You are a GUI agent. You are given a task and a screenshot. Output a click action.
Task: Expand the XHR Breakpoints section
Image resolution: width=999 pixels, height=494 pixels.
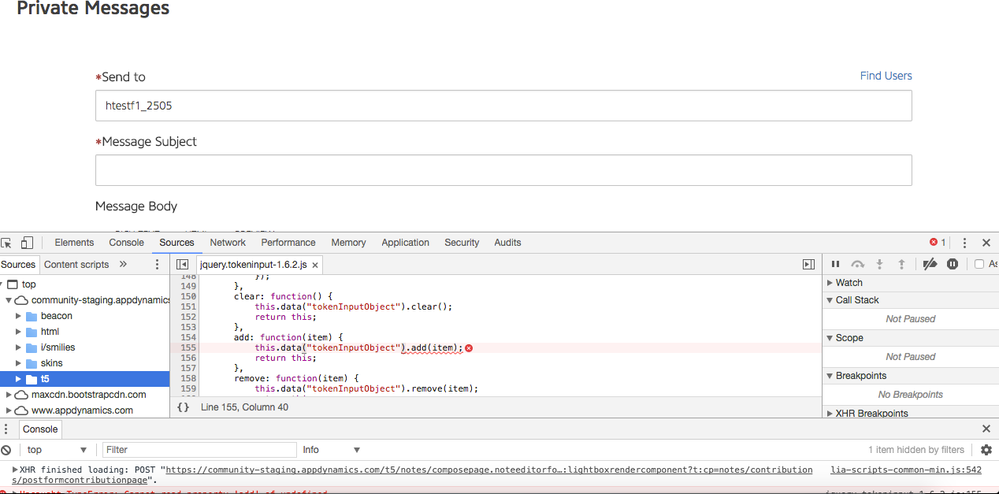tap(830, 413)
